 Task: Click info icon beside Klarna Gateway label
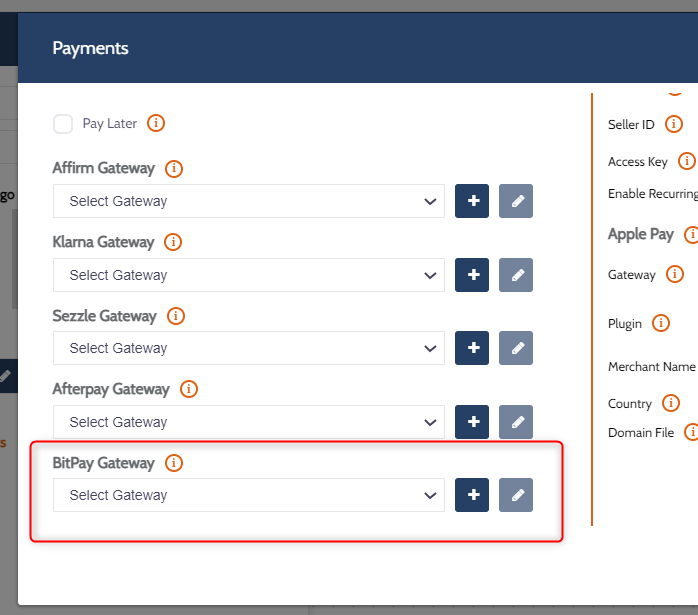click(x=173, y=242)
